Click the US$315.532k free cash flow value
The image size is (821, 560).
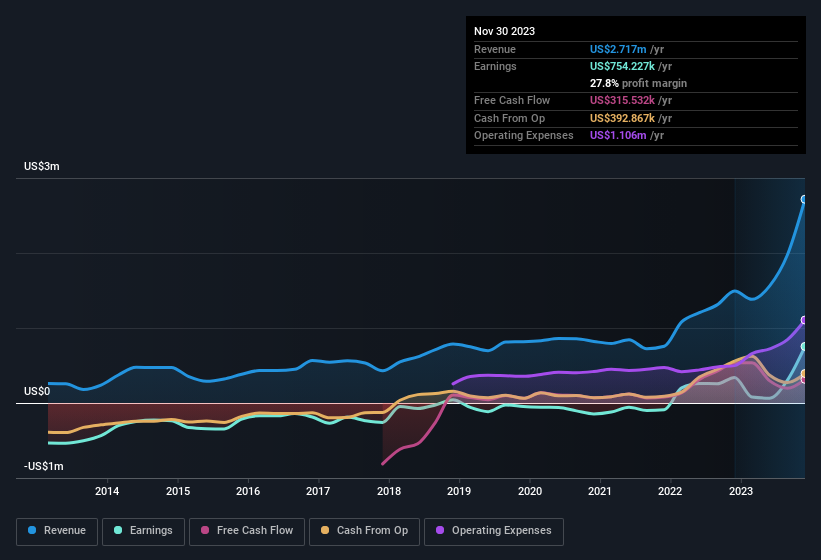[x=622, y=100]
